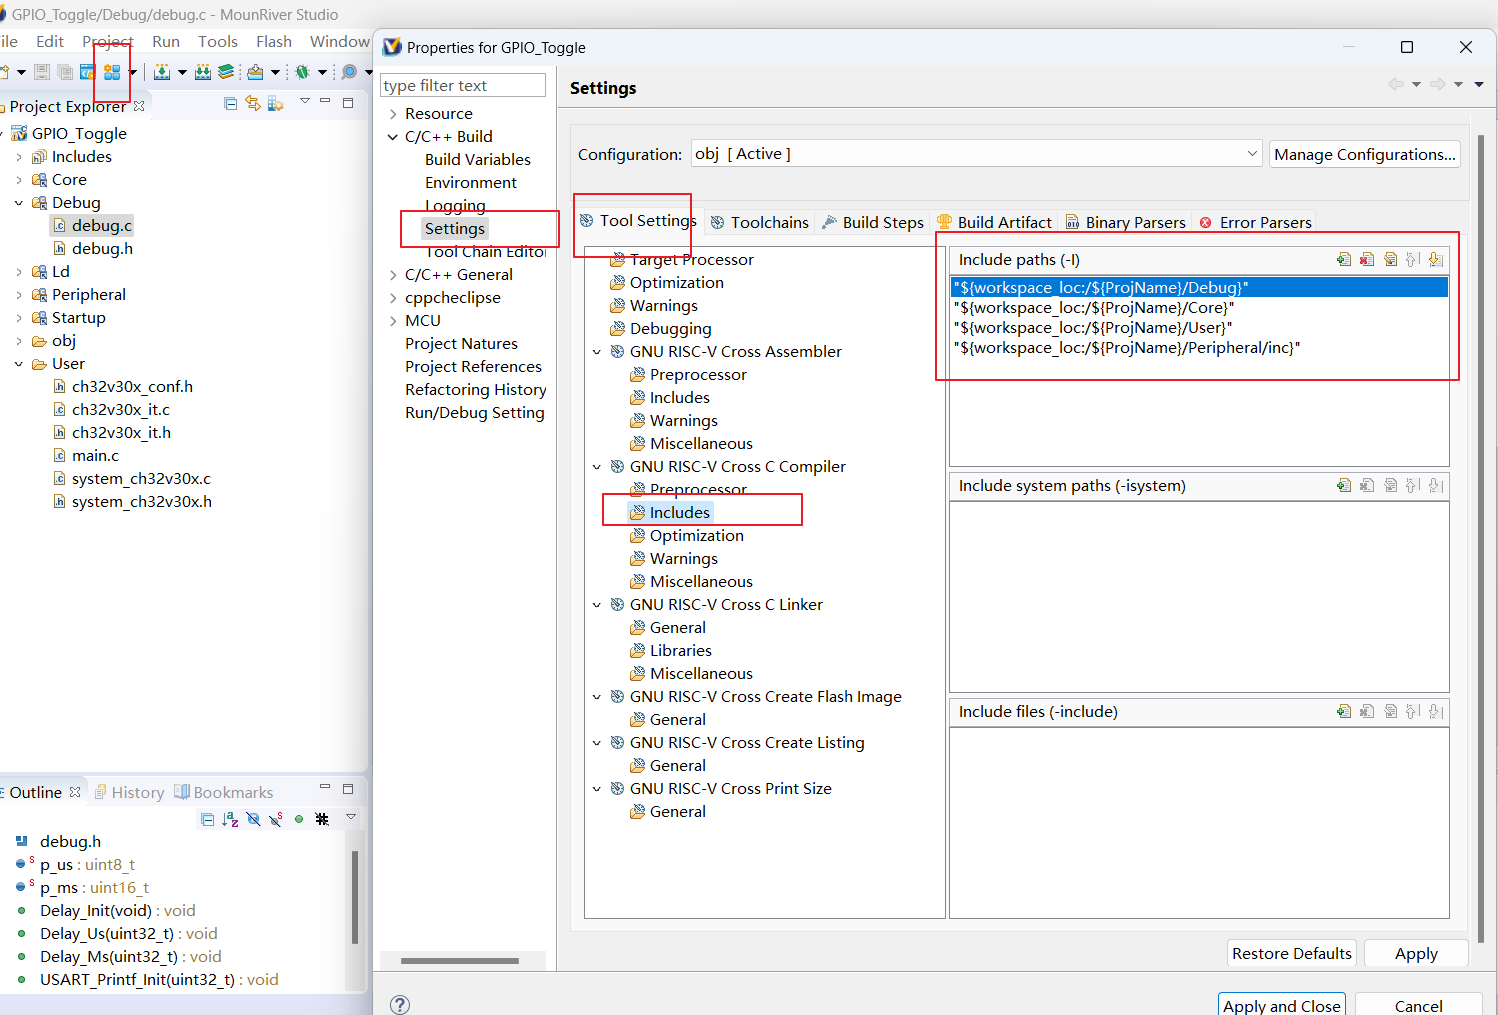Click the magnifier search toolbar icon

349,72
